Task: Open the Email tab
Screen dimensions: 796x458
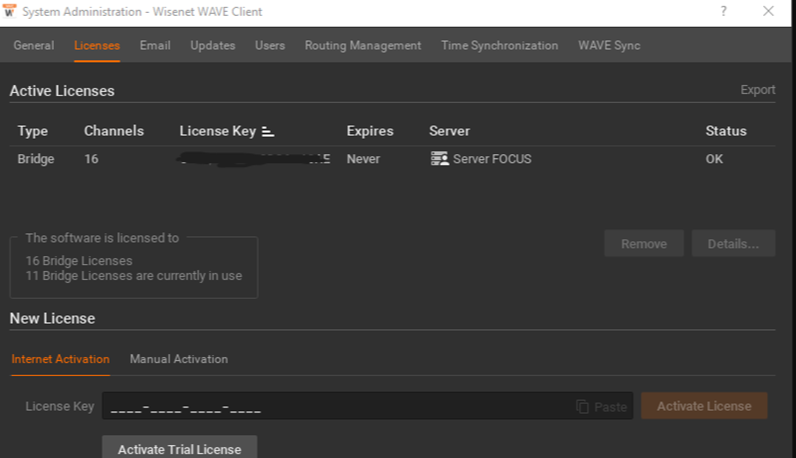Action: (x=155, y=46)
